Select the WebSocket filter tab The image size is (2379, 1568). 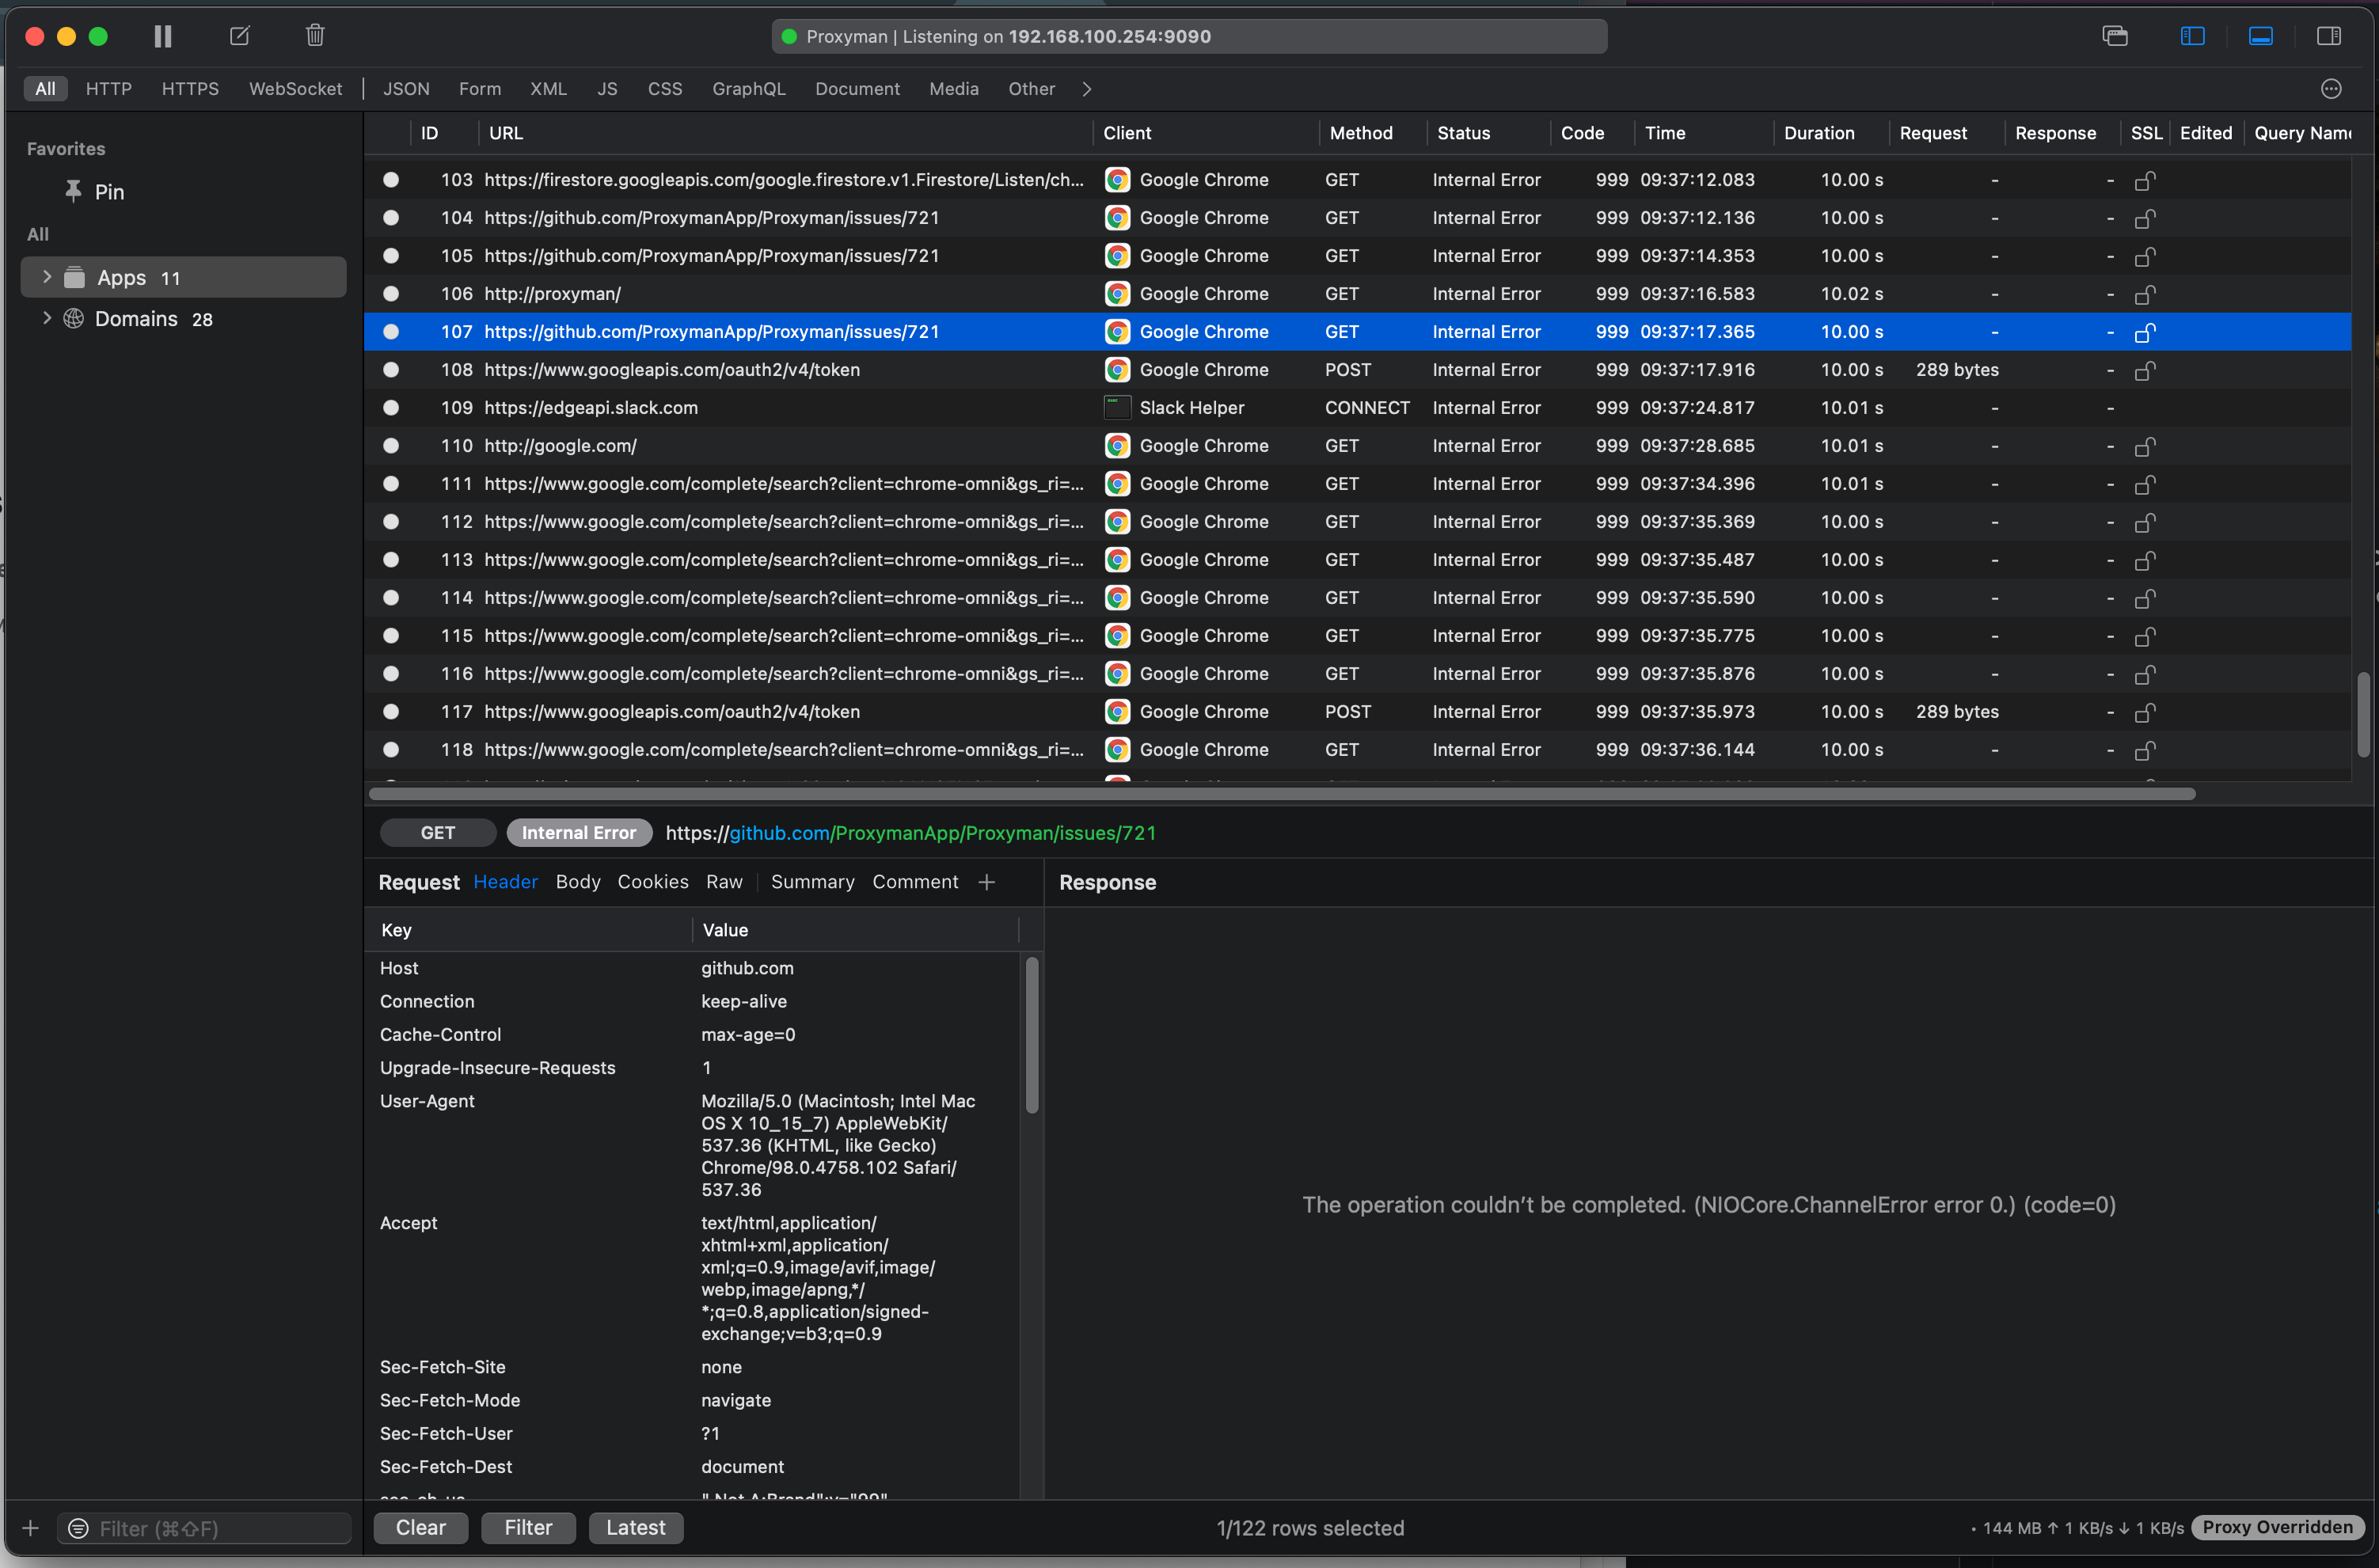(295, 89)
